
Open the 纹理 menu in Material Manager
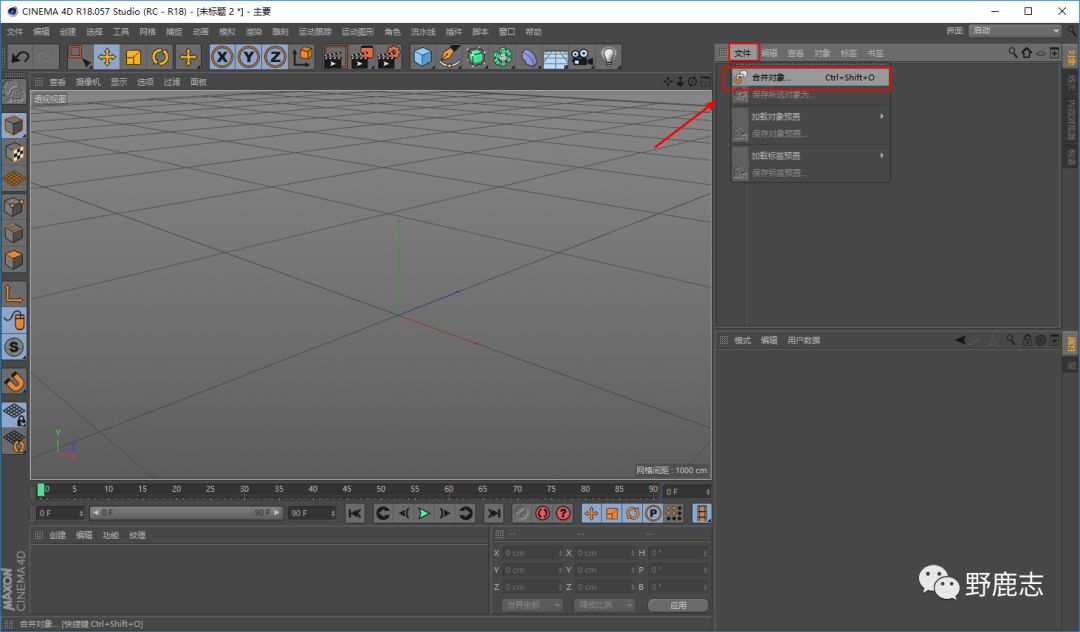click(x=137, y=535)
